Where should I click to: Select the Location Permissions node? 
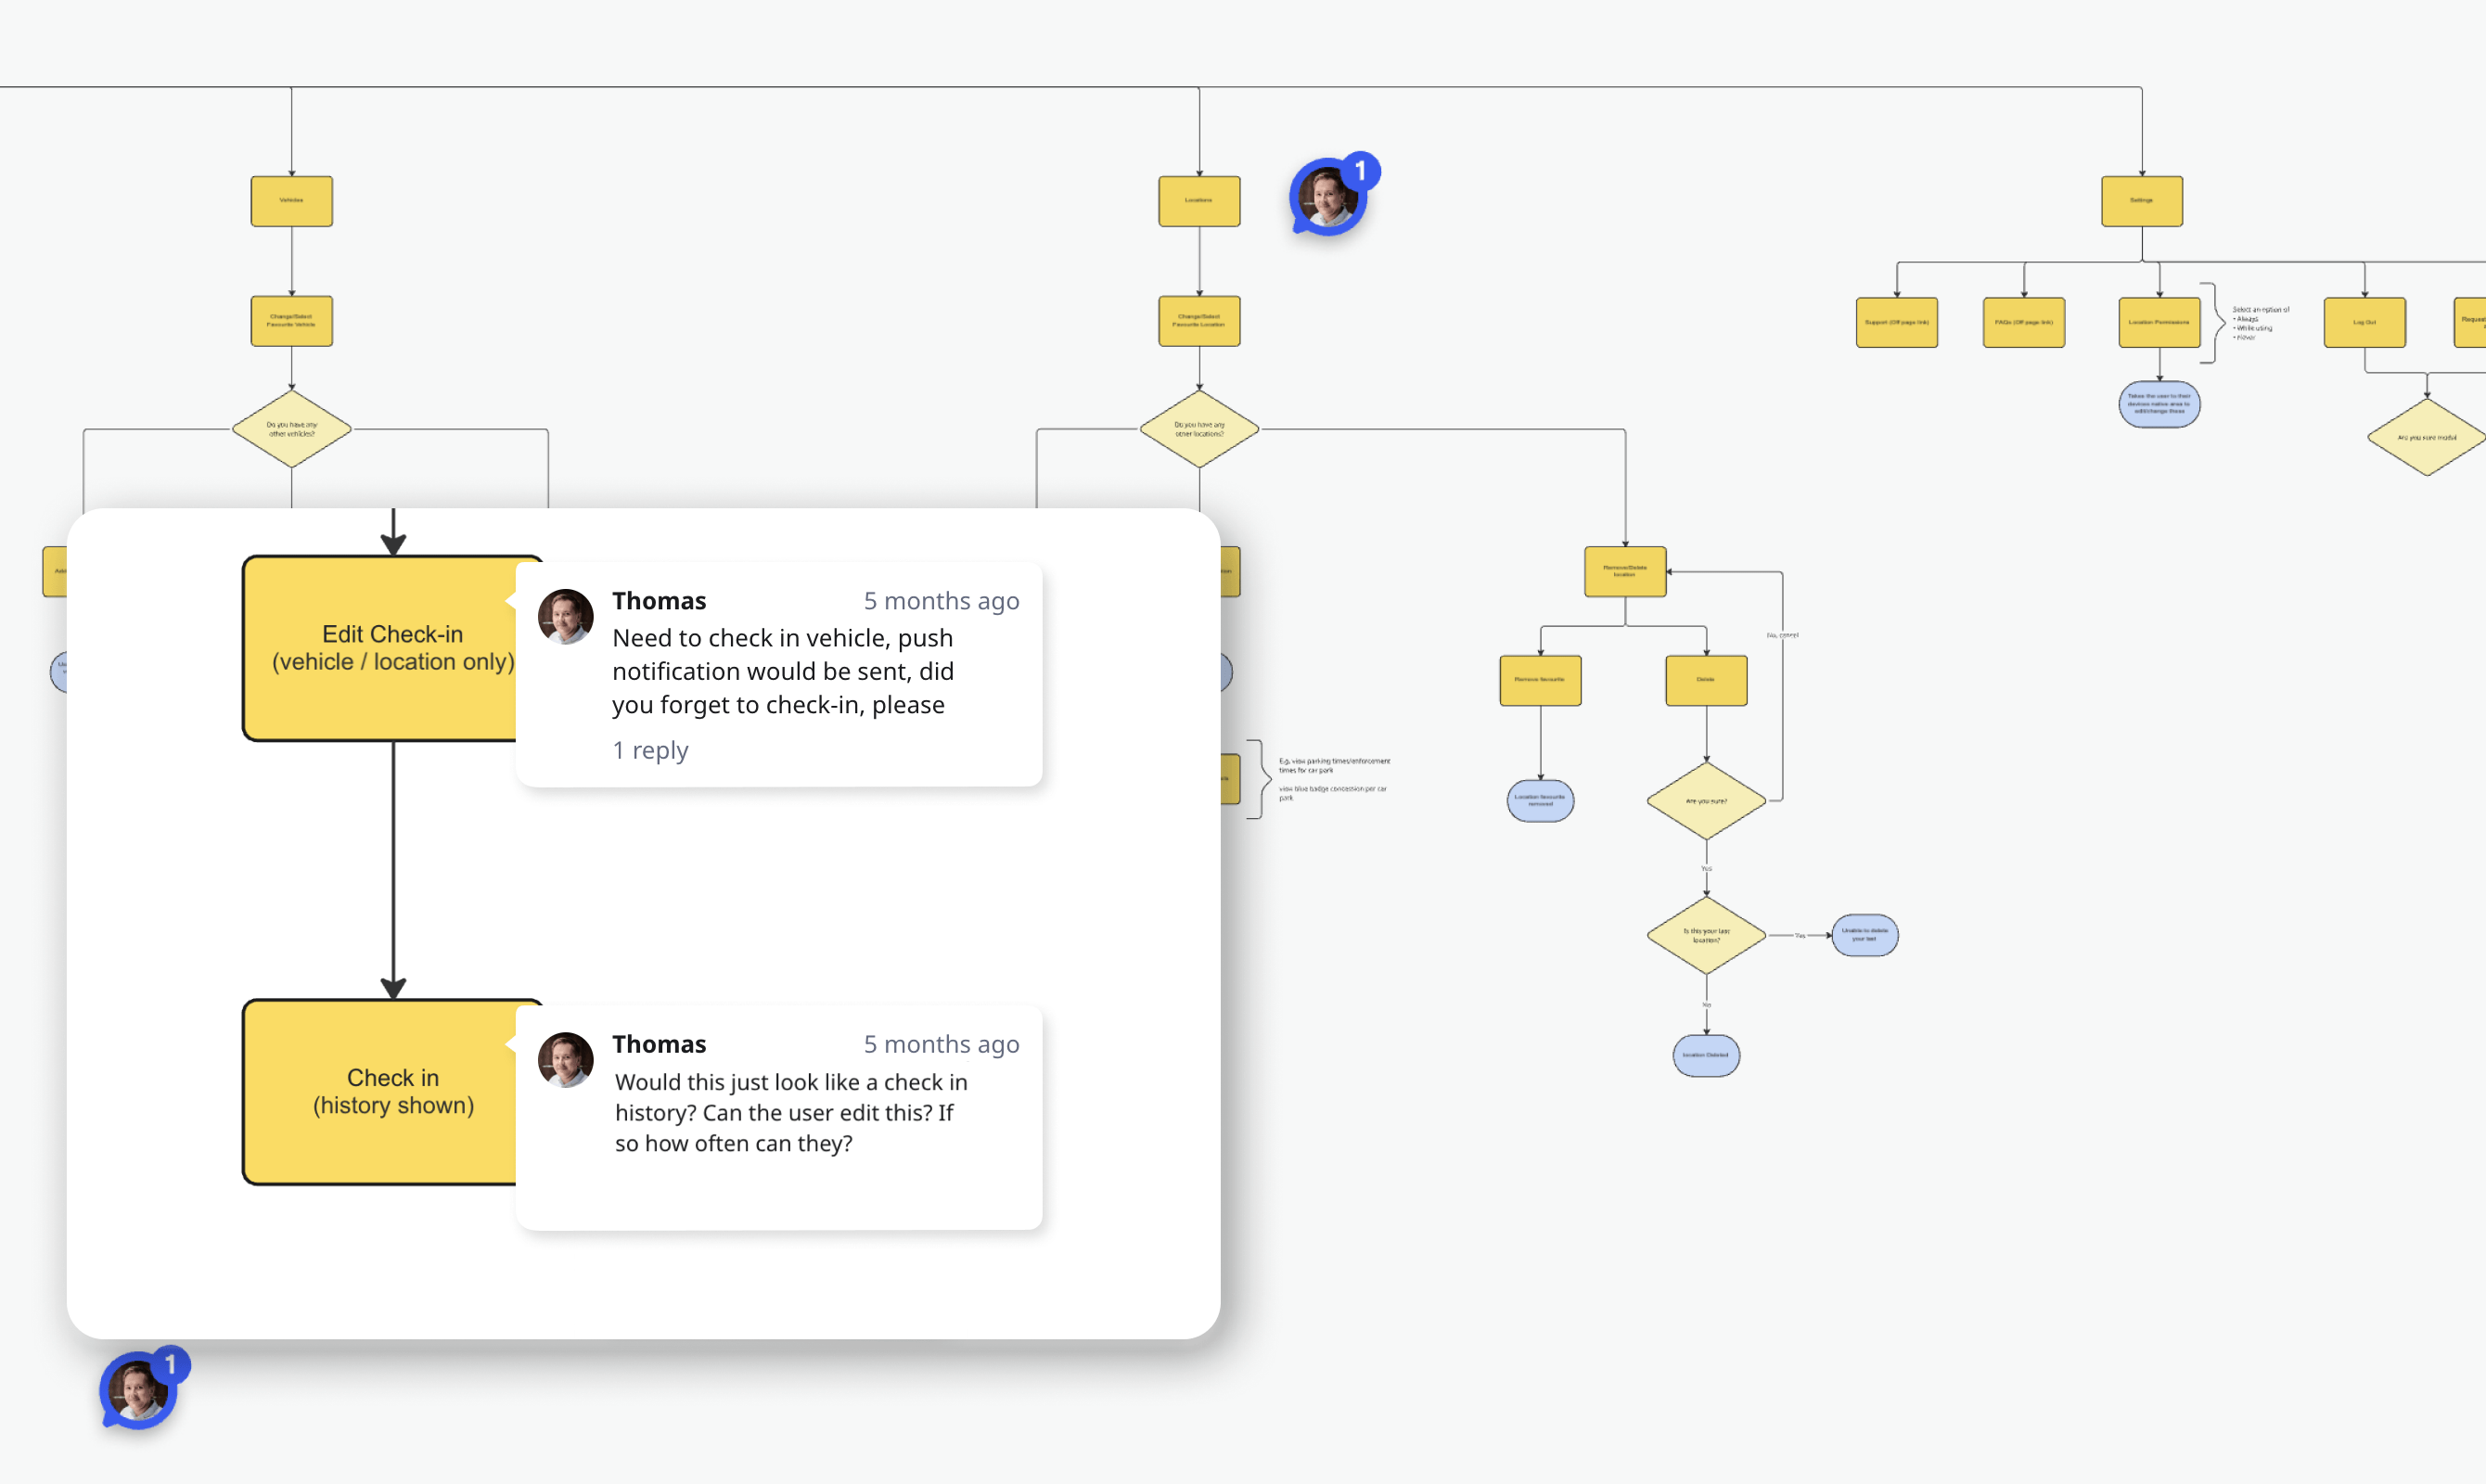2159,322
